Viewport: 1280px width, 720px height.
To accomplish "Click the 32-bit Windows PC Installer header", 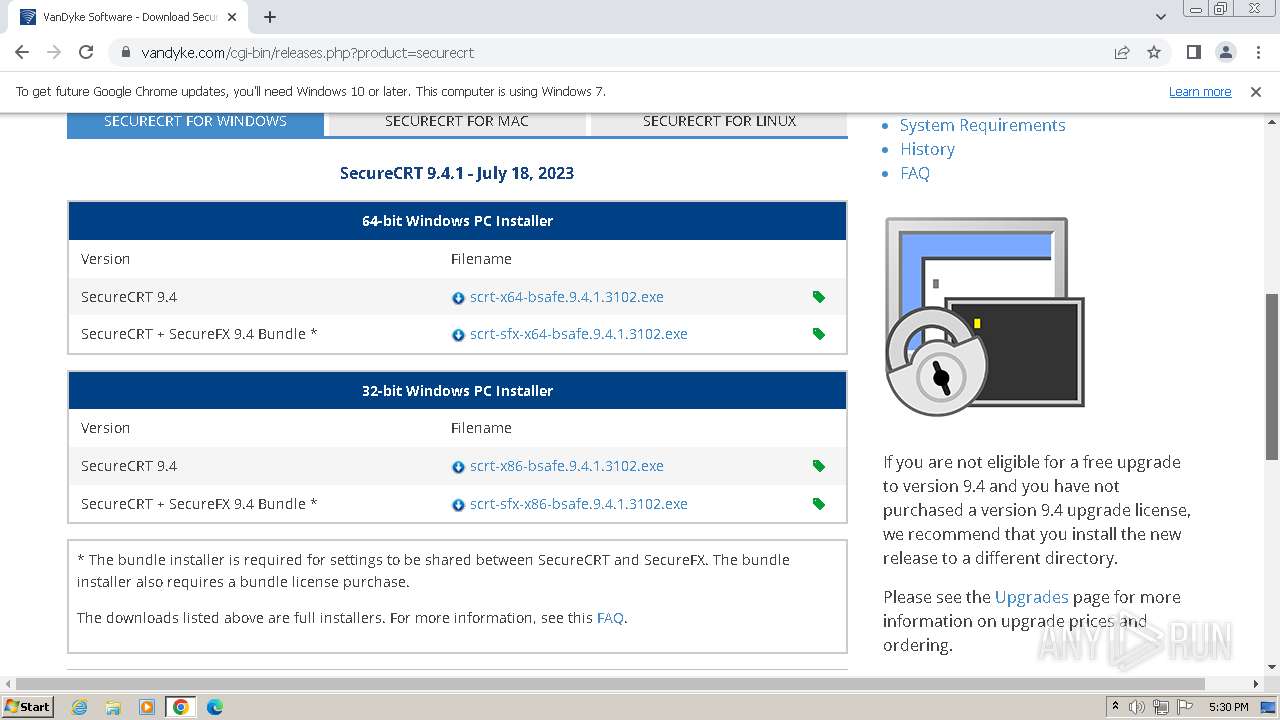I will tap(457, 391).
